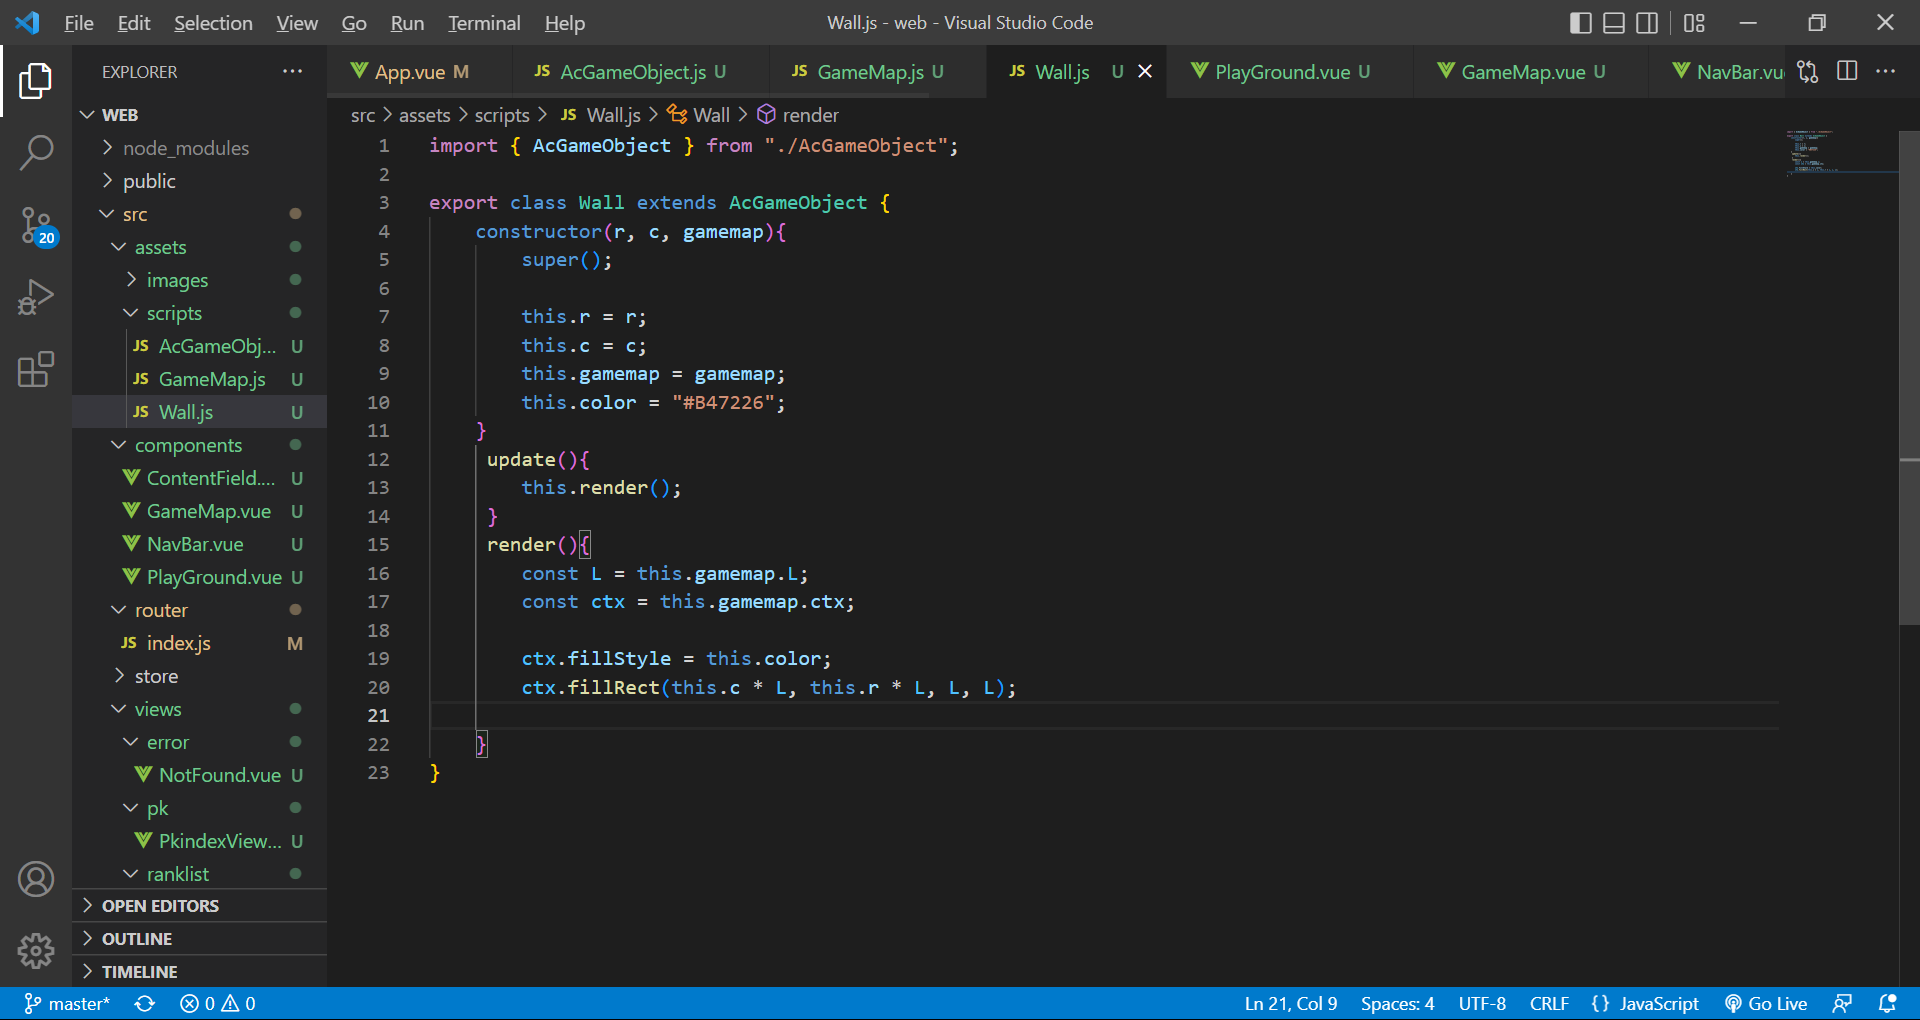Open Source Control view with 20 badge
Image resolution: width=1920 pixels, height=1020 pixels.
coord(36,226)
